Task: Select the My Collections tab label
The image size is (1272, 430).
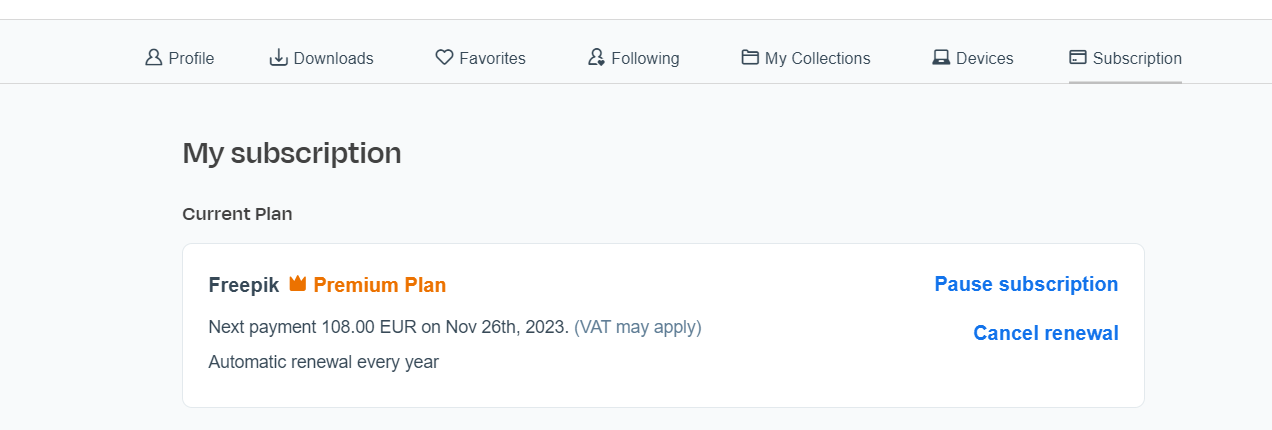Action: [x=817, y=59]
